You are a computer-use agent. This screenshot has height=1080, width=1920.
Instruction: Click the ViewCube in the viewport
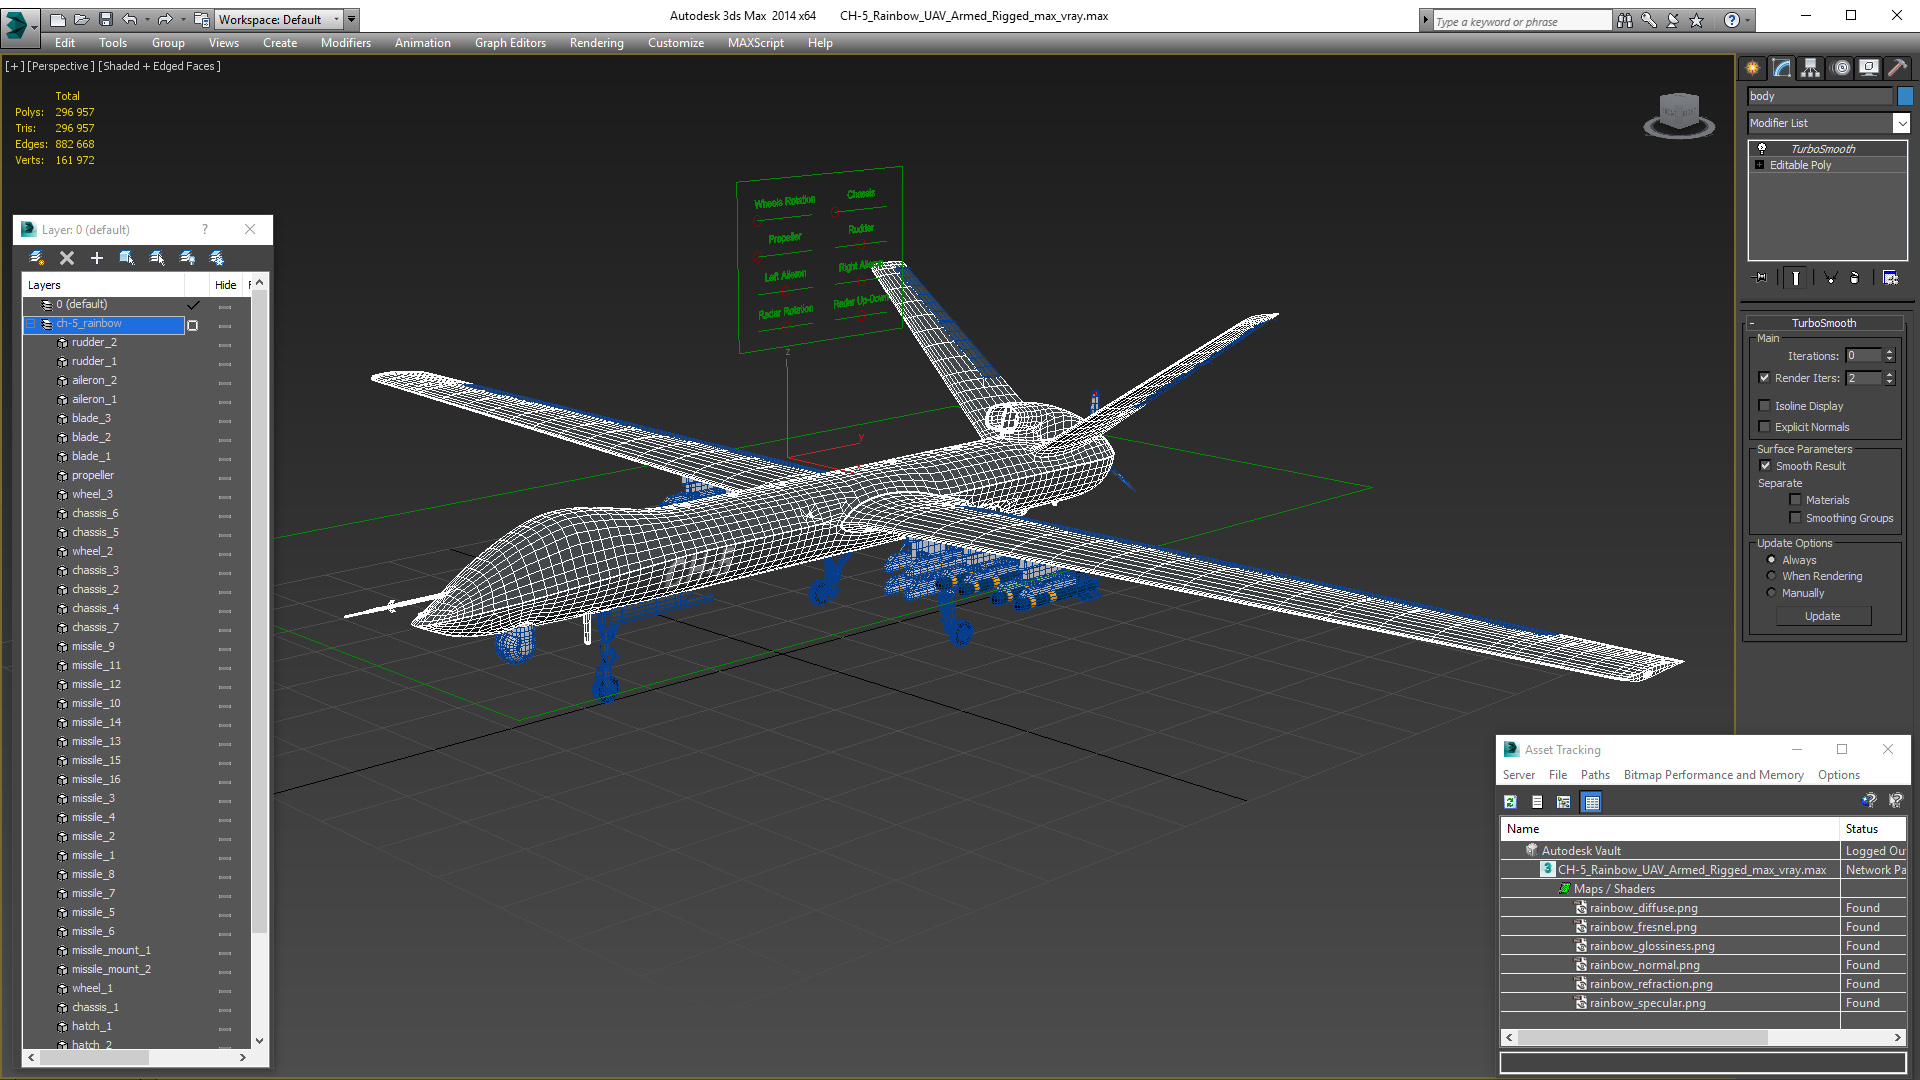point(1679,114)
